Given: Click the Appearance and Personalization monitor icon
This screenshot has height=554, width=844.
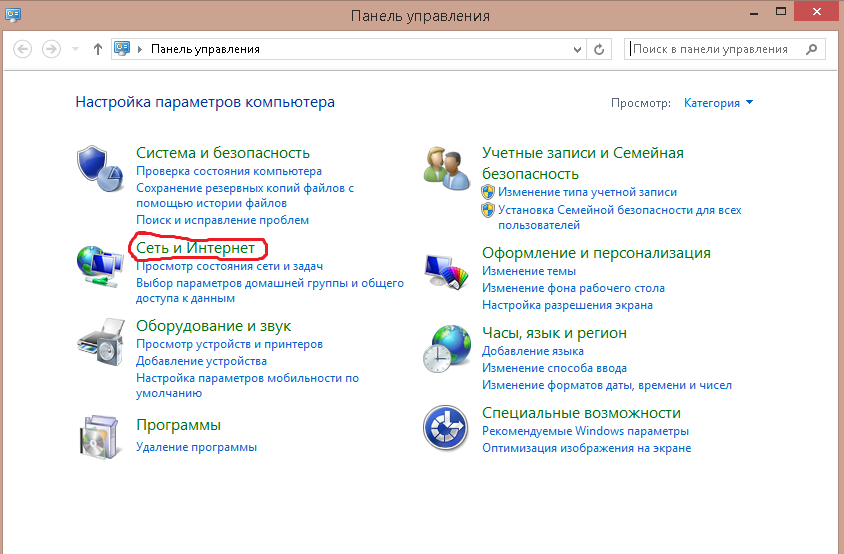Looking at the screenshot, I should tap(446, 271).
